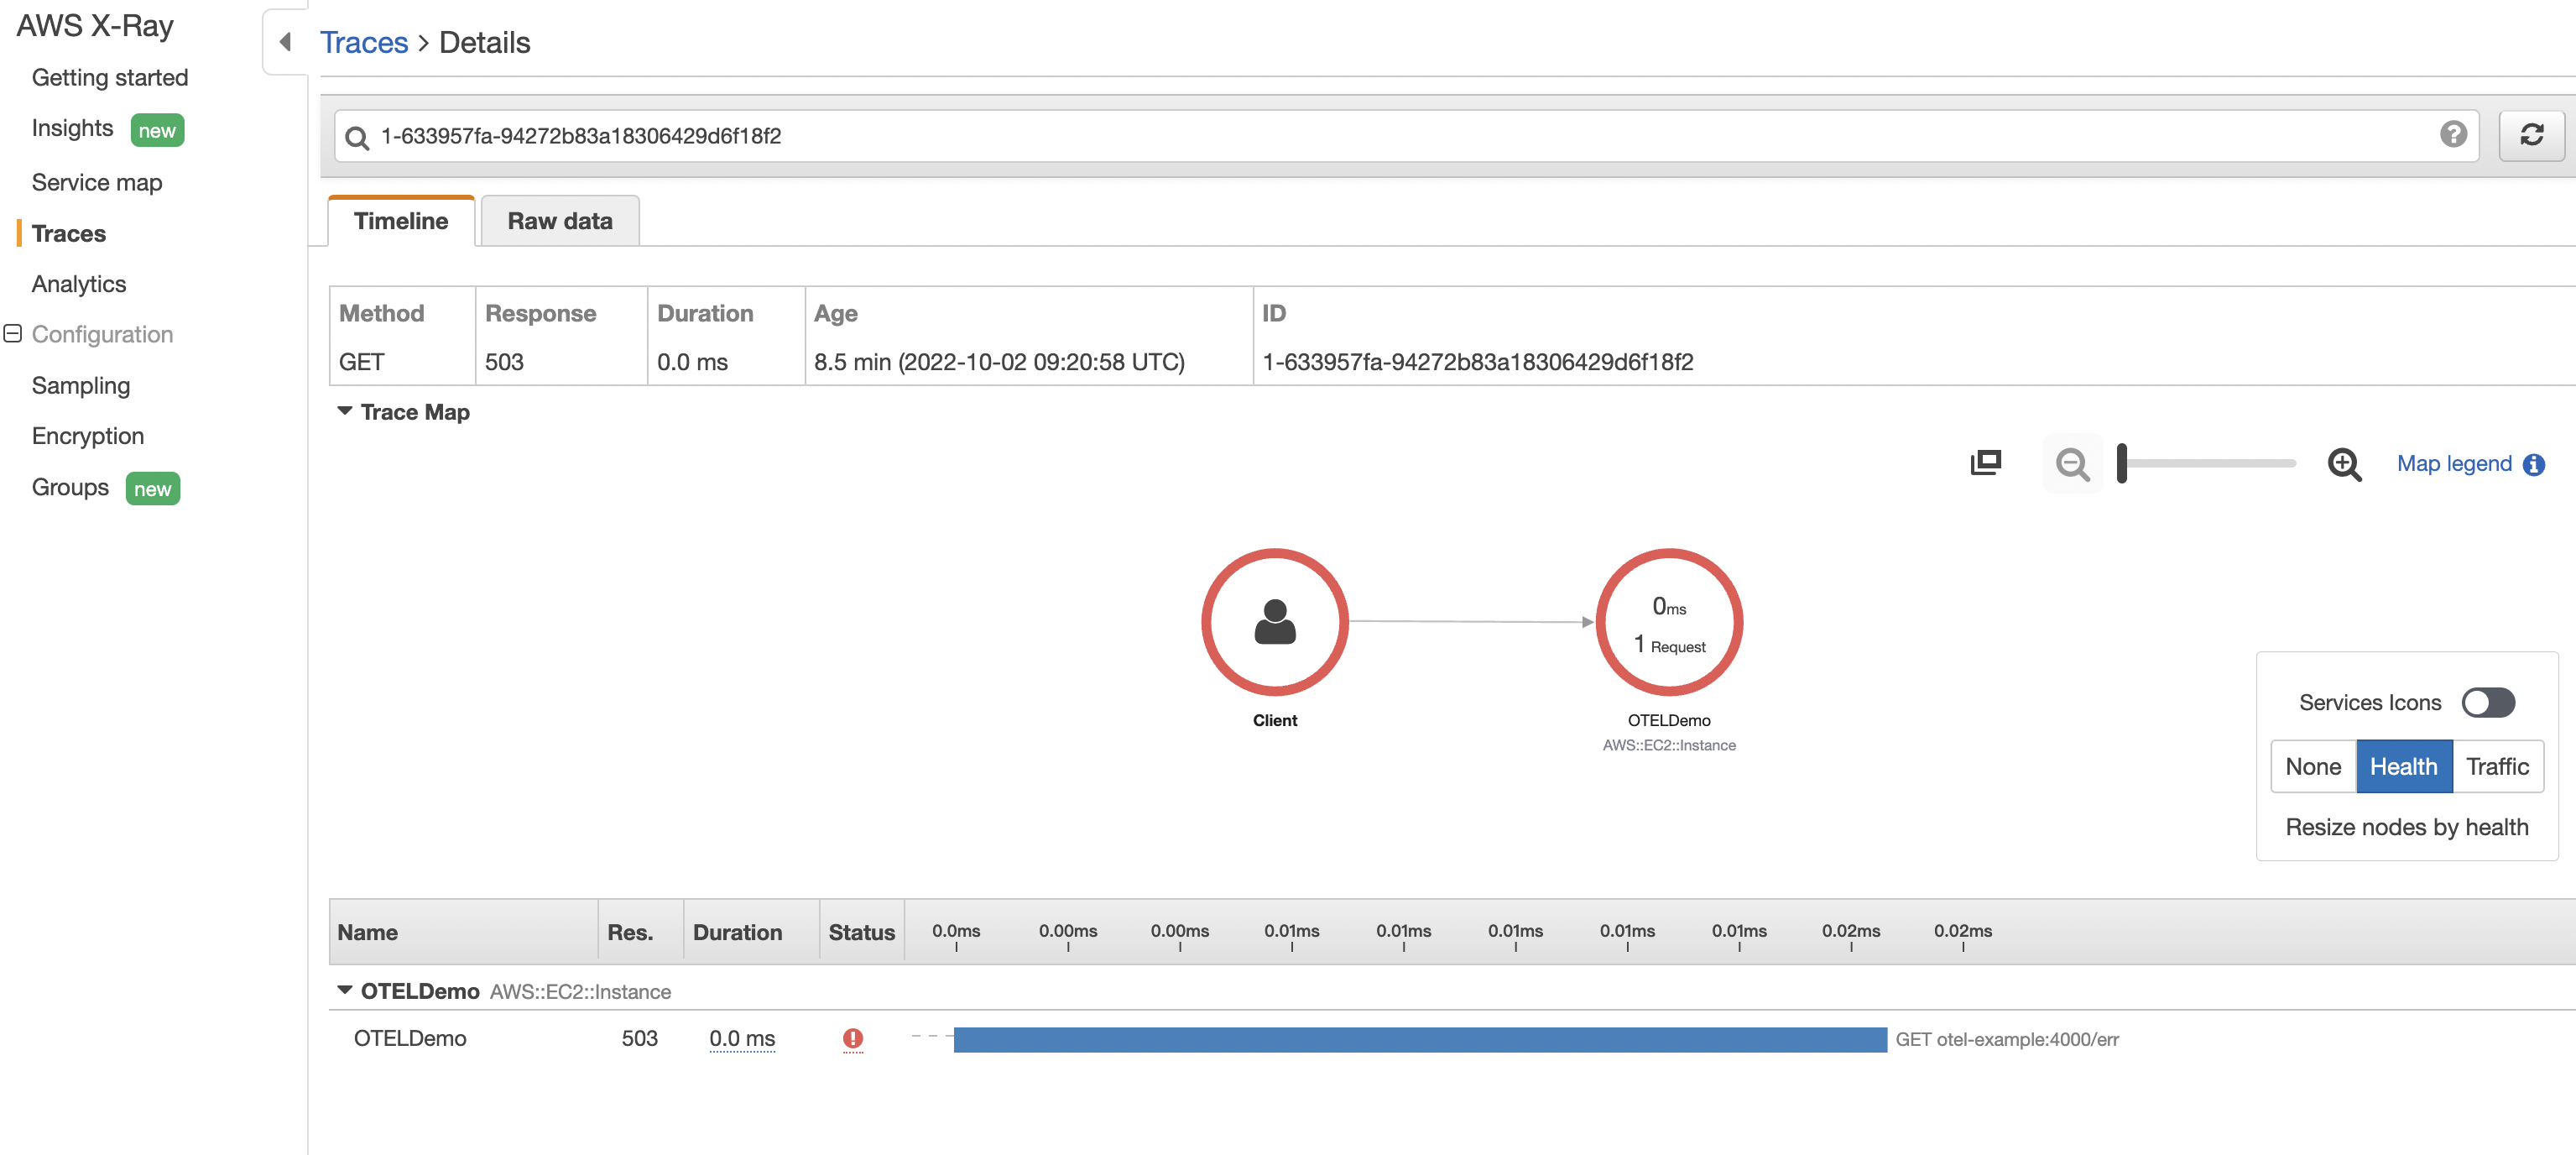Screen dimensions: 2576x1155
Task: Open the help tooltip icon in the search bar
Action: tap(2452, 135)
